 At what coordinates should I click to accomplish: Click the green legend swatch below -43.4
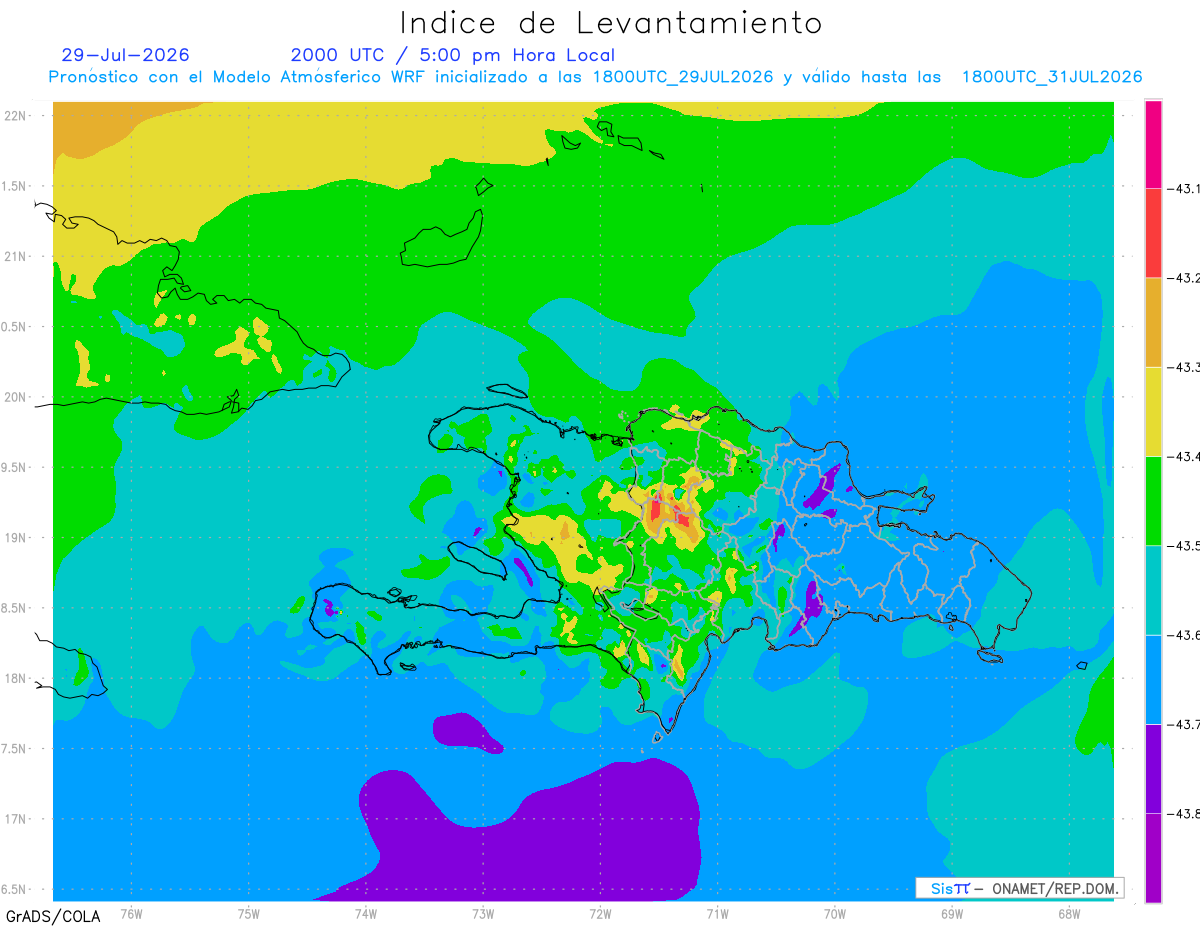coord(1153,500)
